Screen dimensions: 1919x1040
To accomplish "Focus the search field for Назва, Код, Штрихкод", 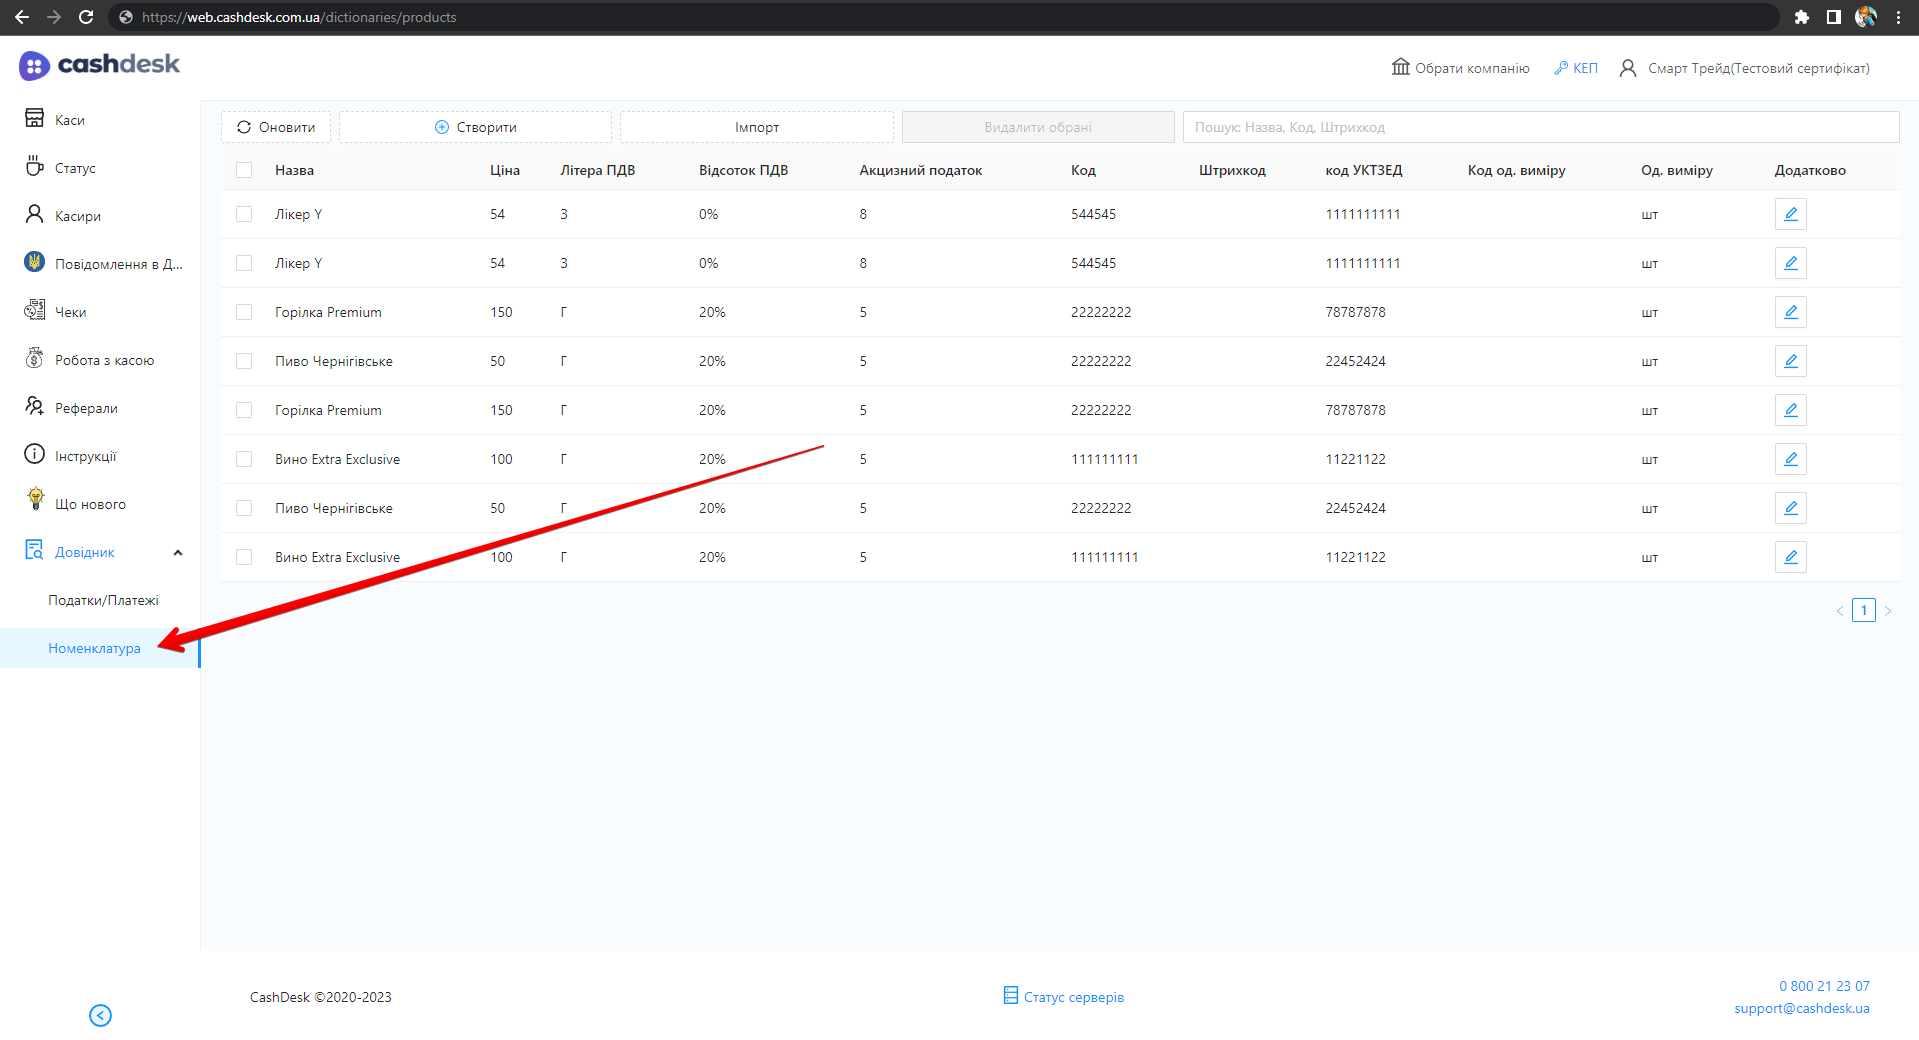I will click(1540, 127).
